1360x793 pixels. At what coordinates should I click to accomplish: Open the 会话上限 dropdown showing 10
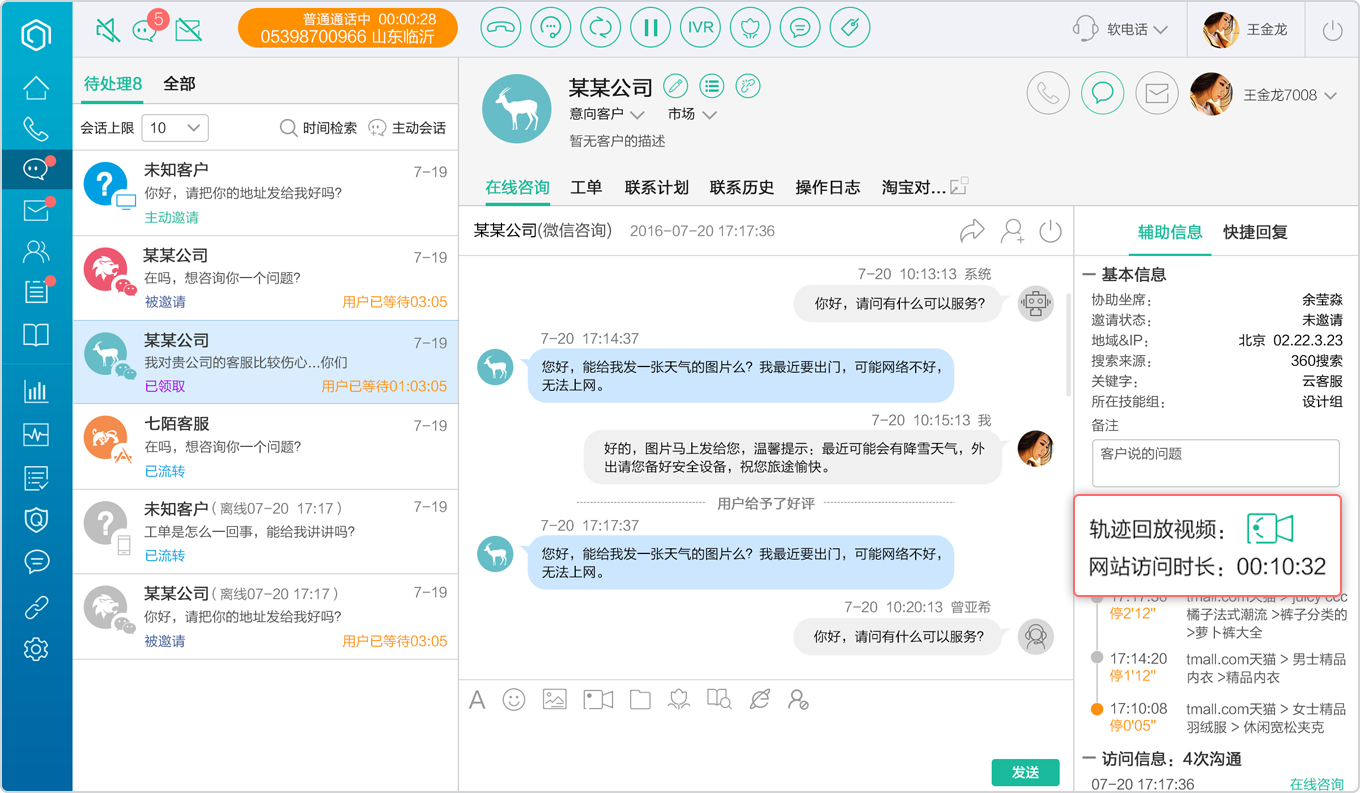point(175,128)
